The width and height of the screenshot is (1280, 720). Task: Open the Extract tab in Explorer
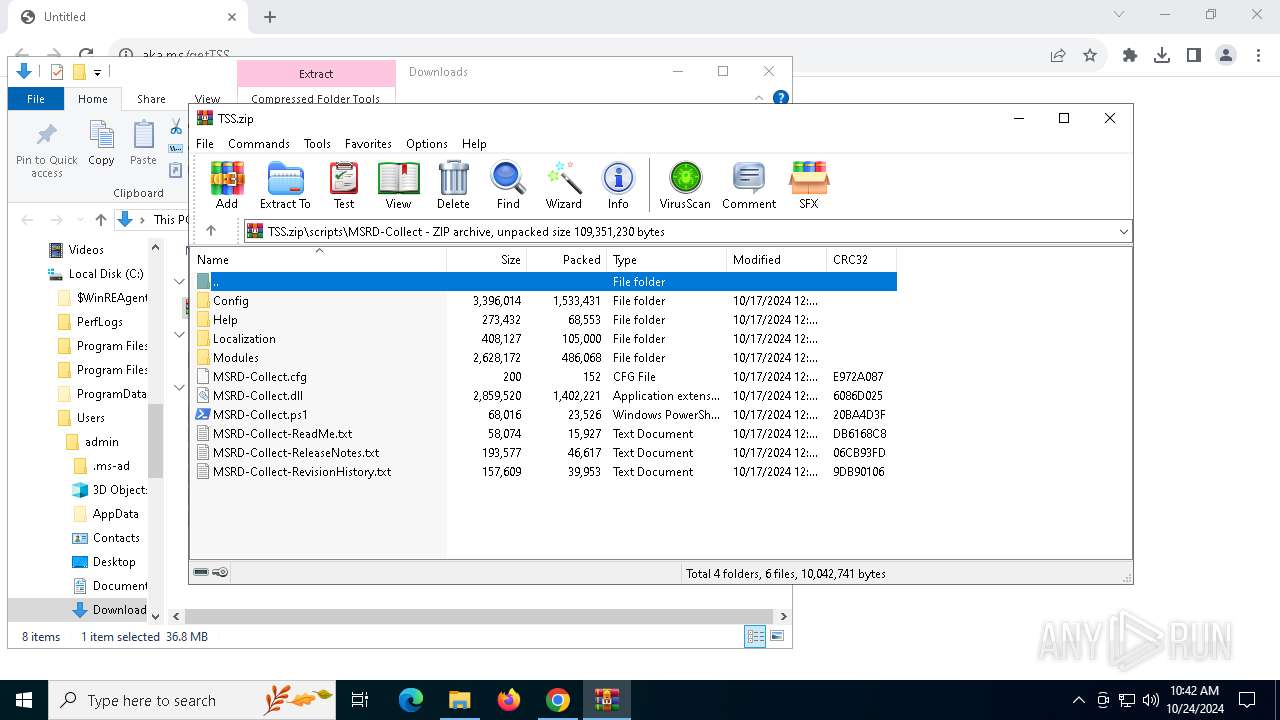point(316,73)
